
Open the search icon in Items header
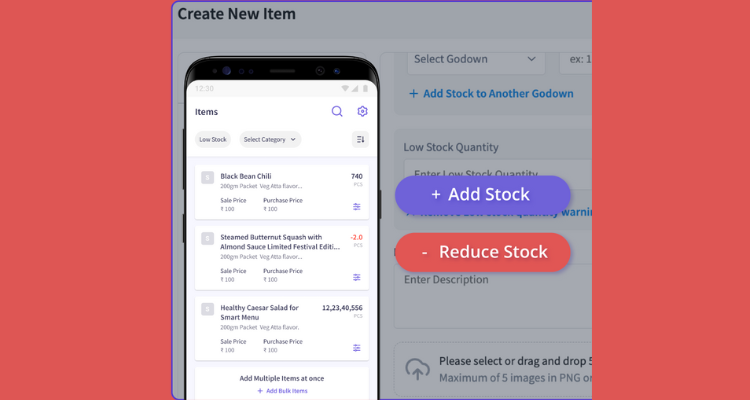pyautogui.click(x=337, y=111)
